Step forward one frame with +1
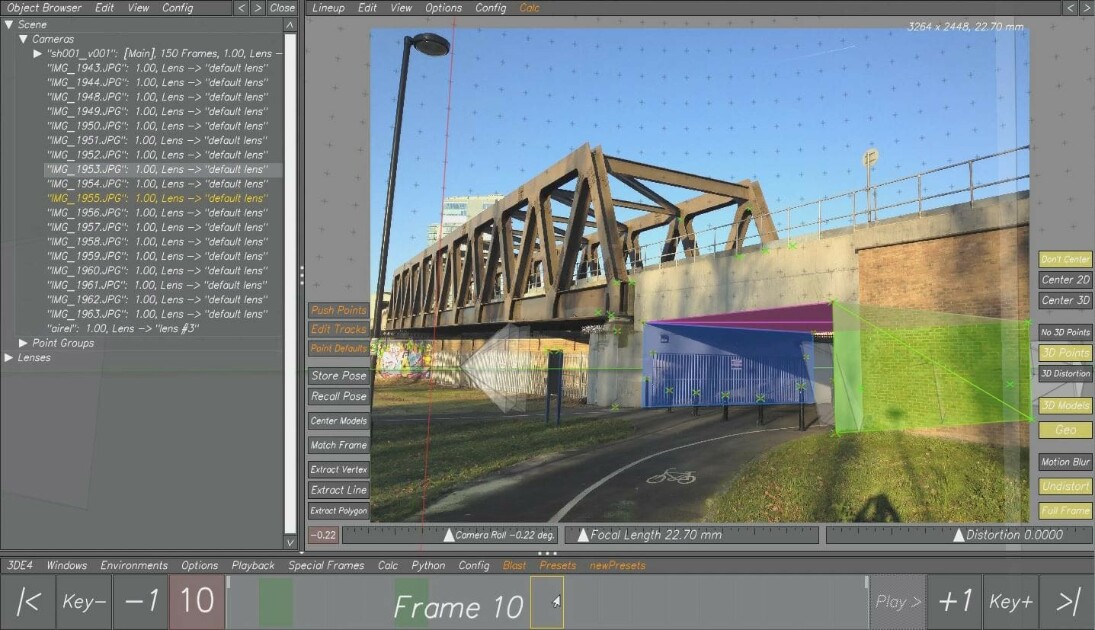1095x630 pixels. click(x=955, y=601)
